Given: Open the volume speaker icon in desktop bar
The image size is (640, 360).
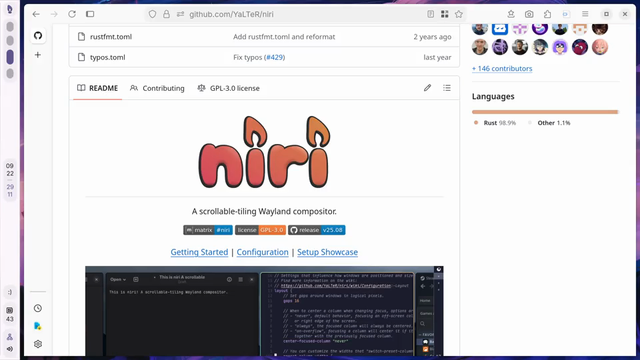Looking at the screenshot, I should (10, 349).
